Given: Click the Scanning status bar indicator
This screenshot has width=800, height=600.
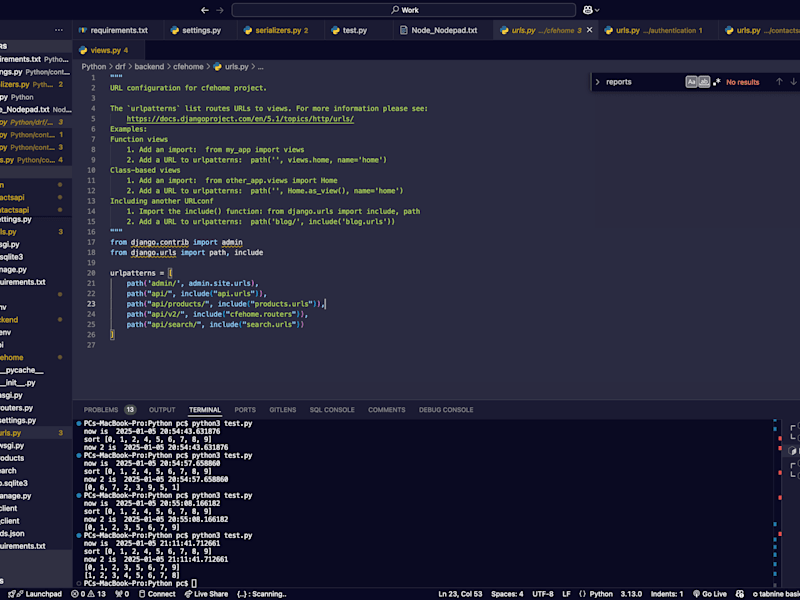Looking at the screenshot, I should tap(262, 594).
